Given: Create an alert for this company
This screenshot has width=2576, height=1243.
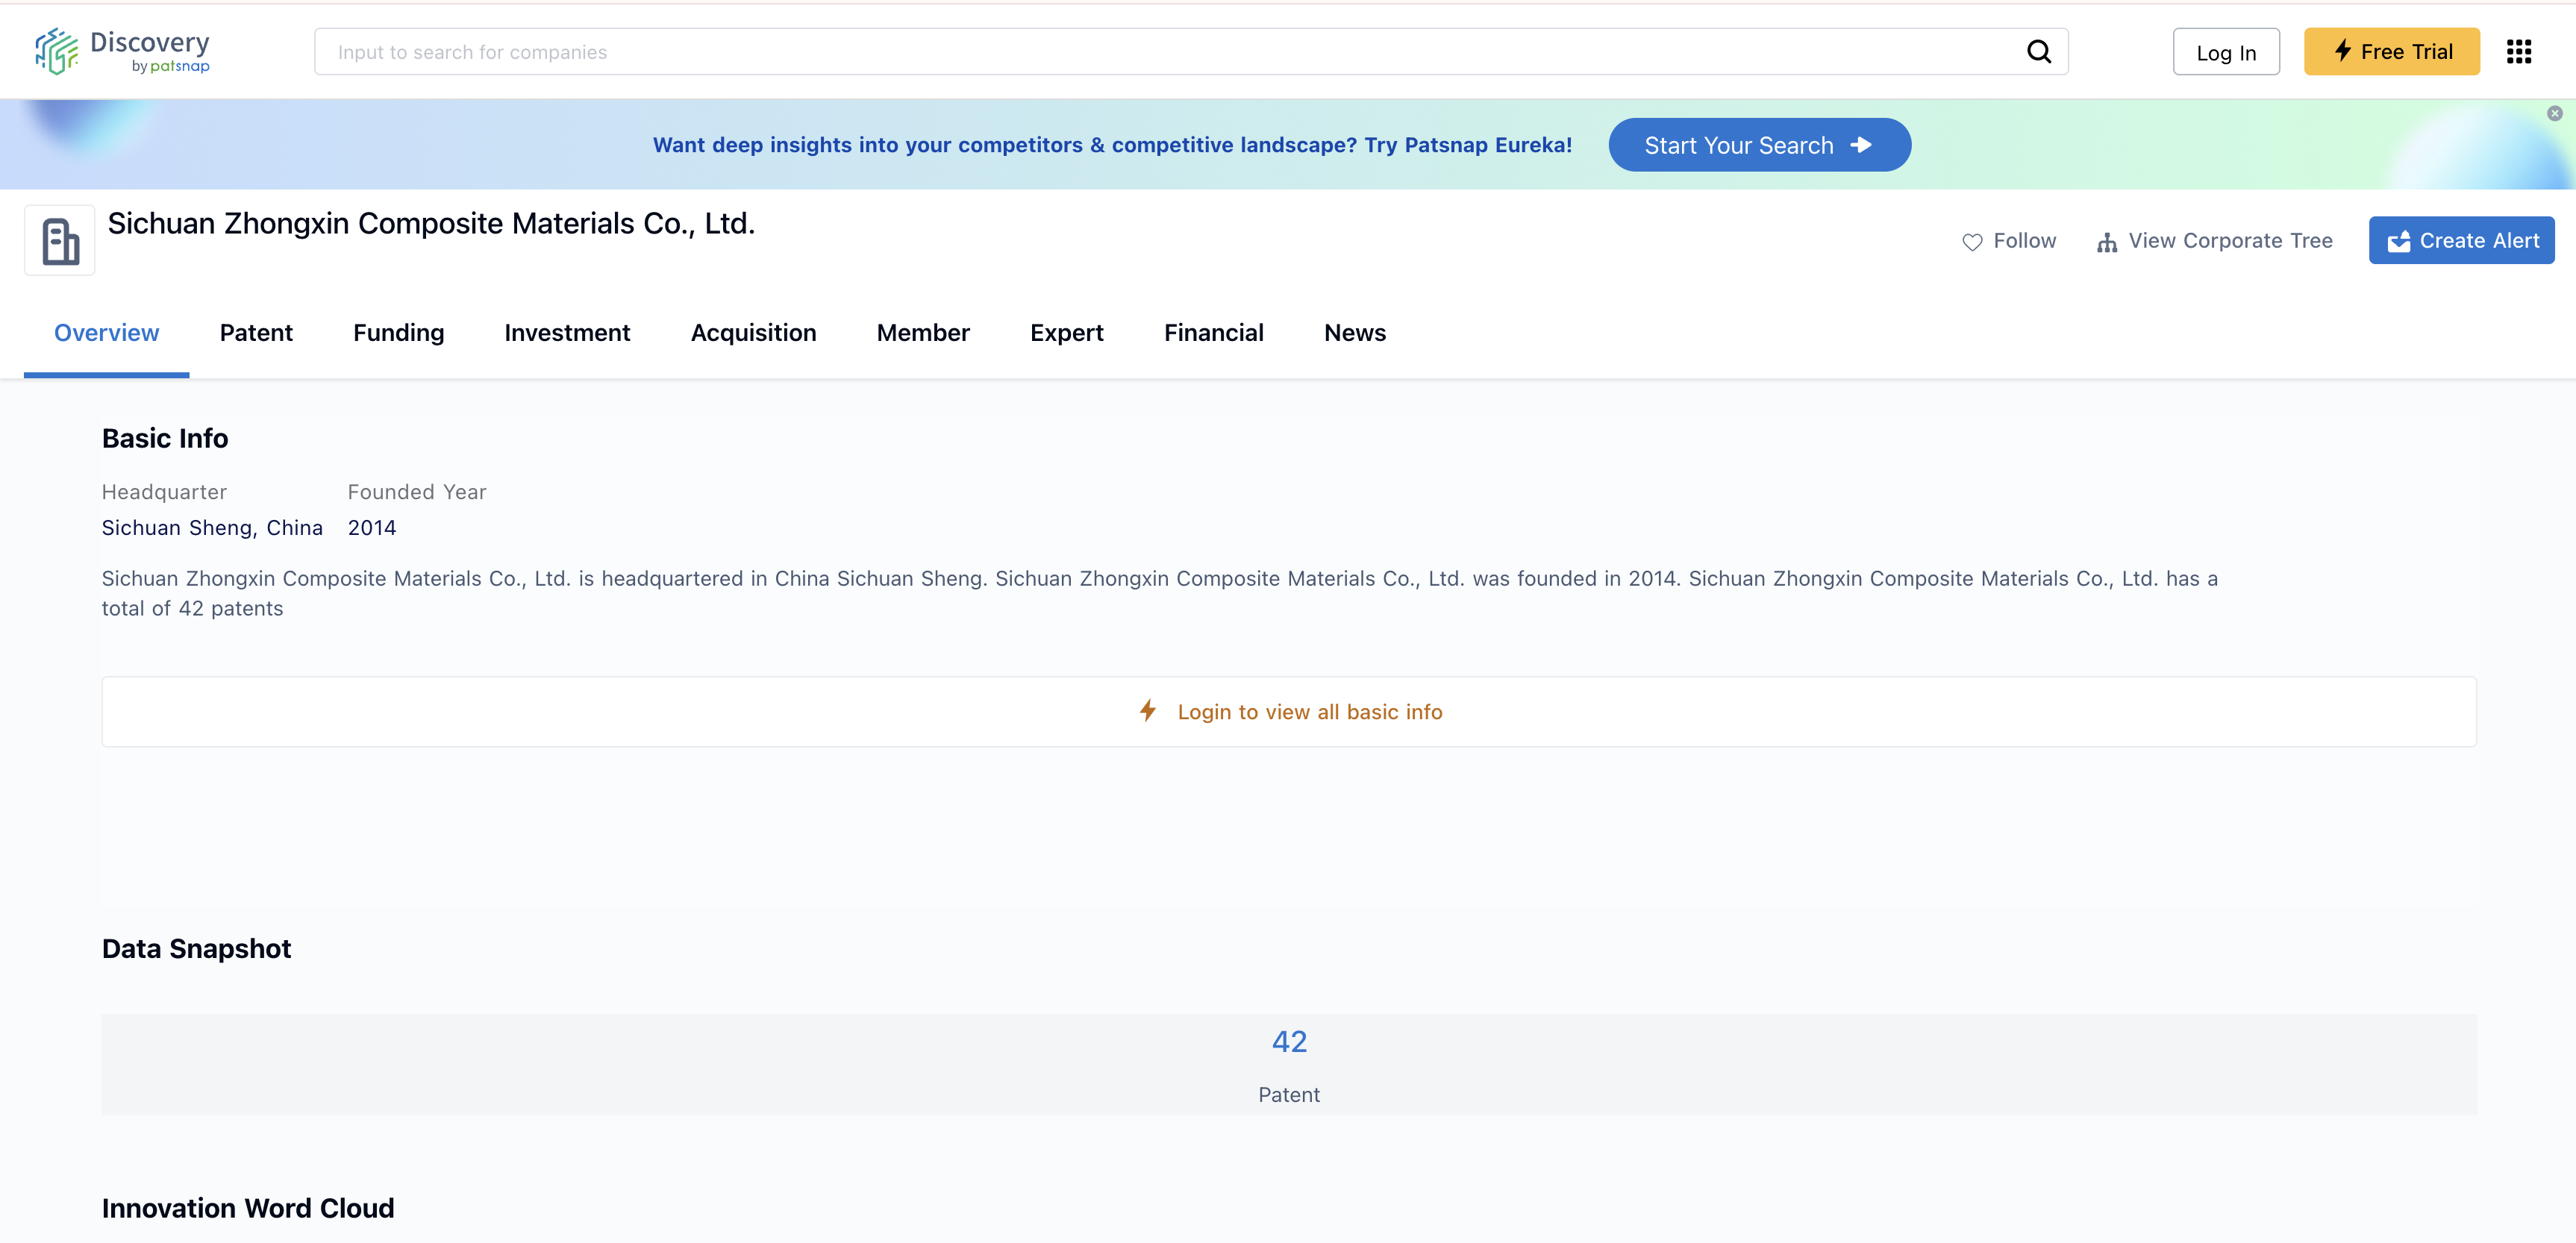Looking at the screenshot, I should click(2461, 241).
